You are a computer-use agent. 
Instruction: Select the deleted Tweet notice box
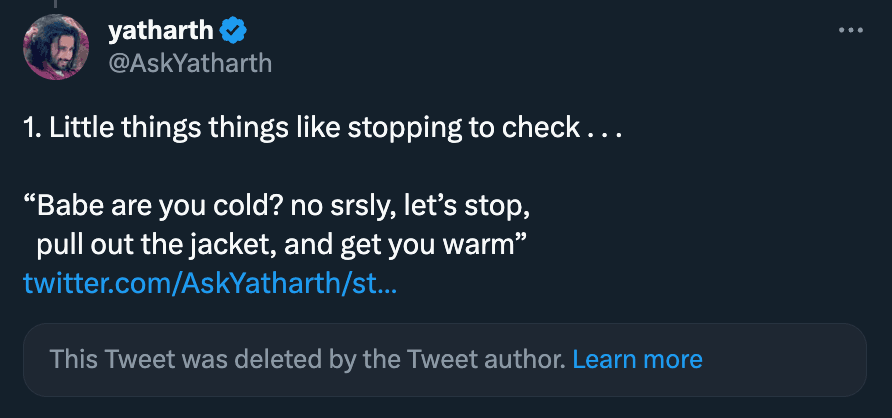pyautogui.click(x=444, y=358)
